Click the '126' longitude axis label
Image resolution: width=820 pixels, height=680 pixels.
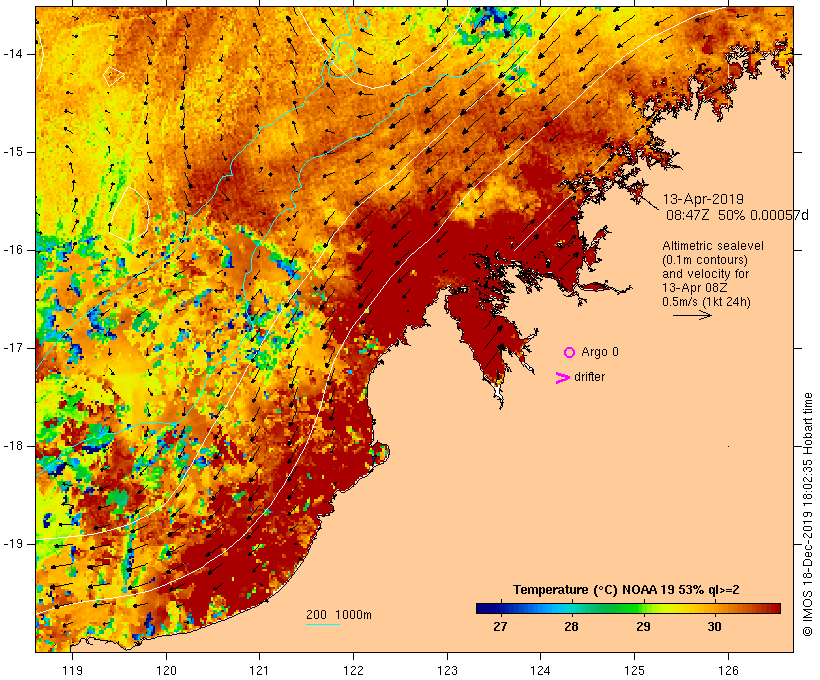728,670
